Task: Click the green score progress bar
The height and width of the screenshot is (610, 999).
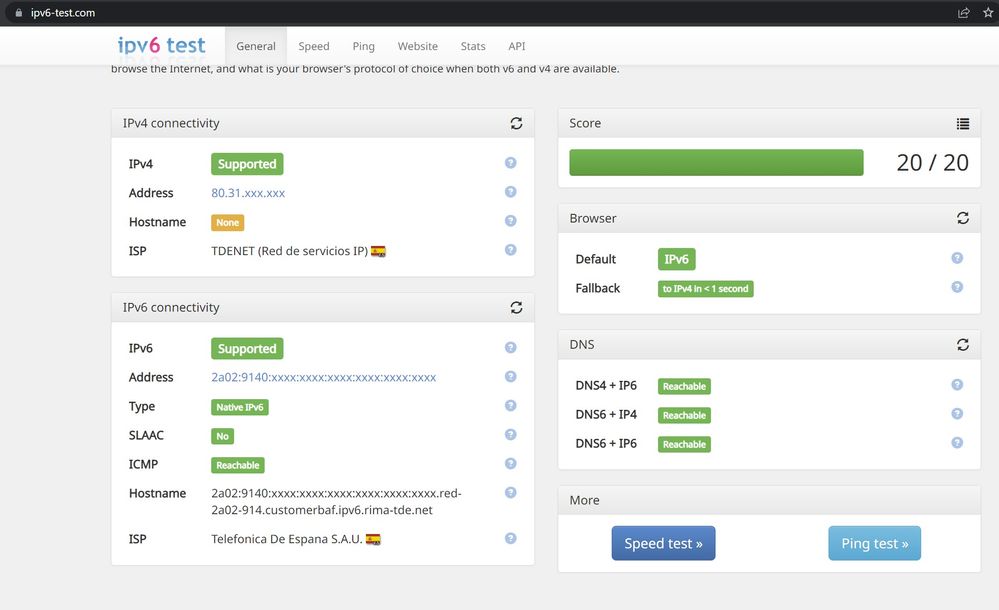Action: pyautogui.click(x=716, y=163)
